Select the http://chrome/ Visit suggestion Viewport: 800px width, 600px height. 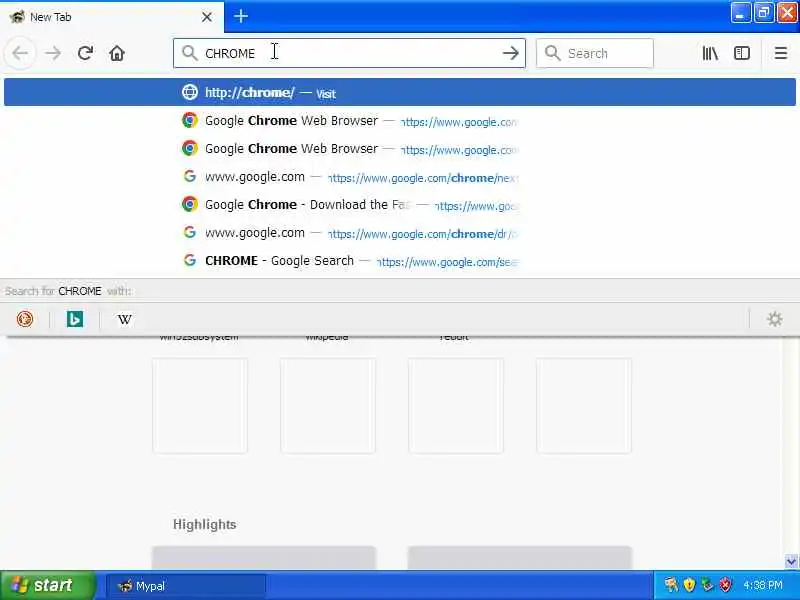pos(400,92)
